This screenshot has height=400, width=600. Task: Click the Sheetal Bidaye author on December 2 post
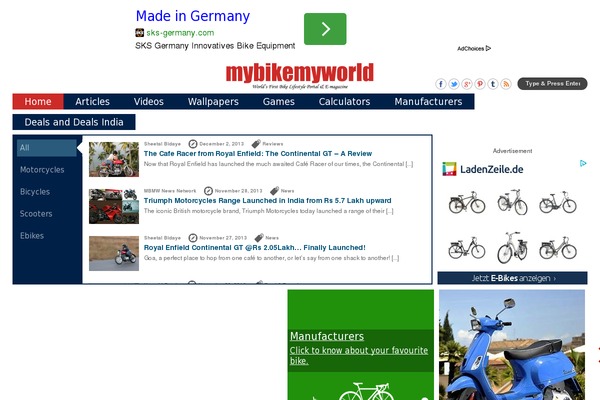pos(162,144)
